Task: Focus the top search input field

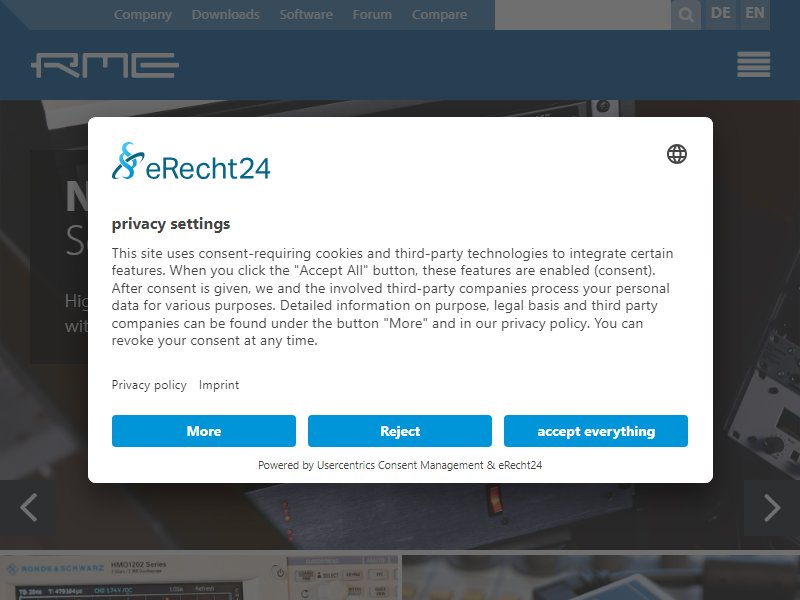Action: pos(583,15)
